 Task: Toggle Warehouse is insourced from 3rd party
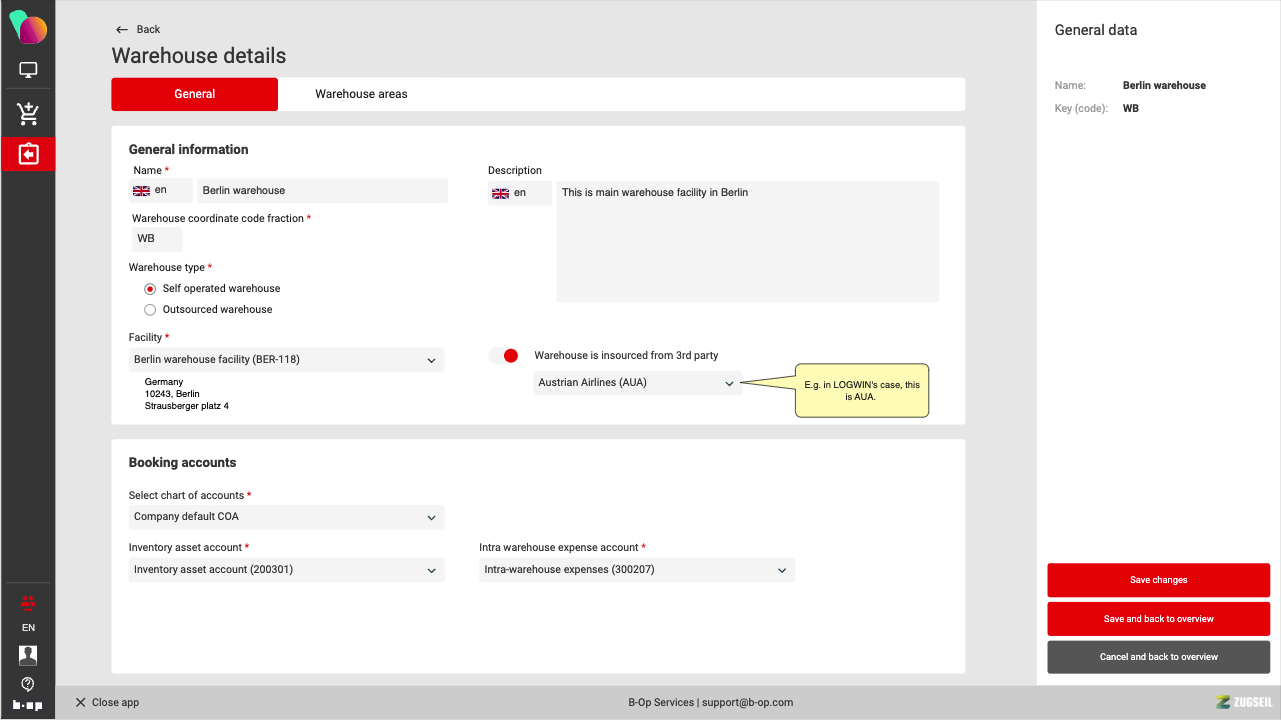(504, 356)
